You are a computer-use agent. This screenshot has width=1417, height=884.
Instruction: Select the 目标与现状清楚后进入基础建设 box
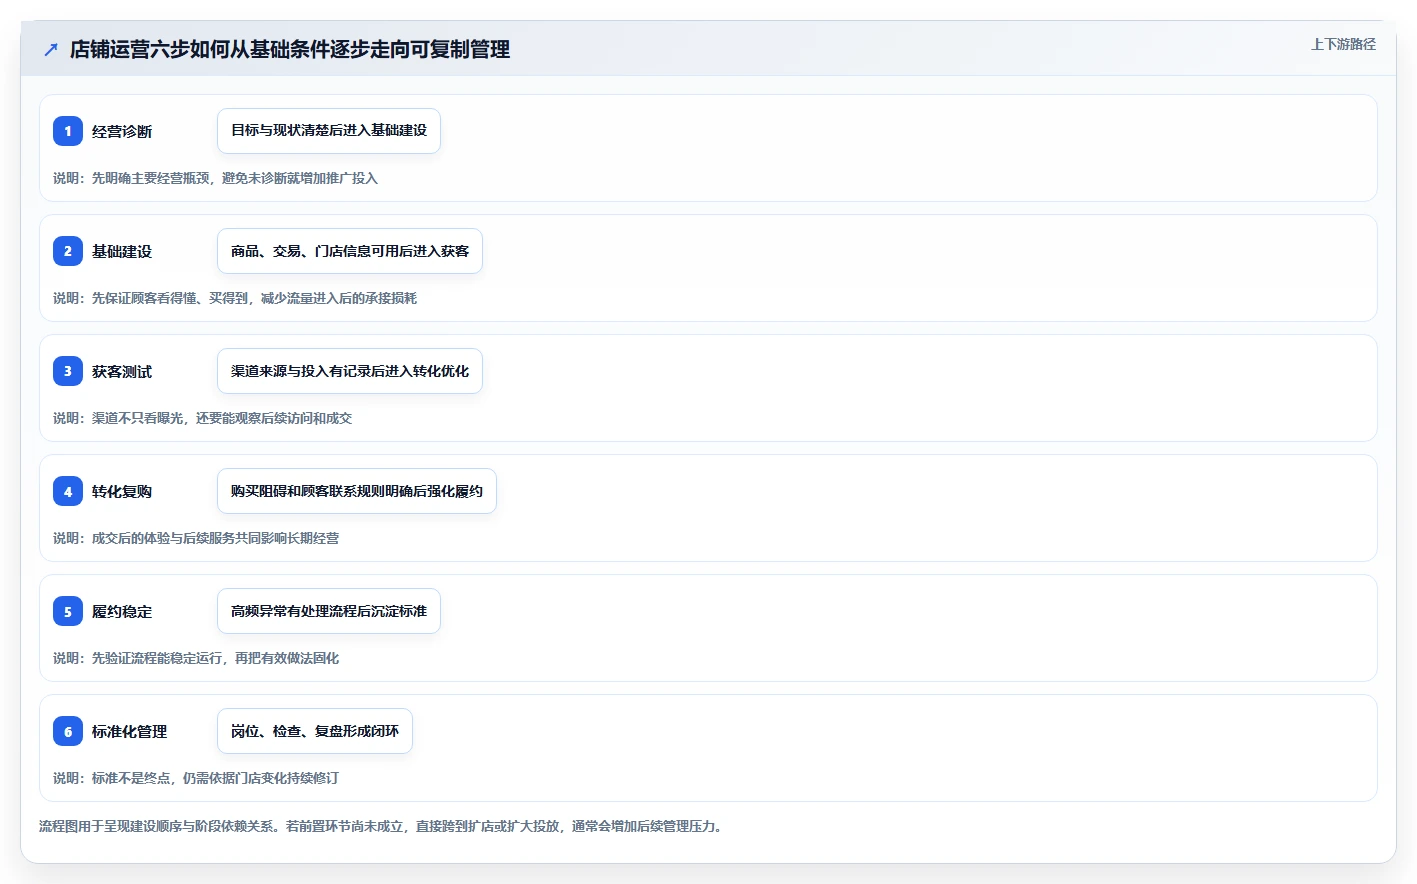329,131
